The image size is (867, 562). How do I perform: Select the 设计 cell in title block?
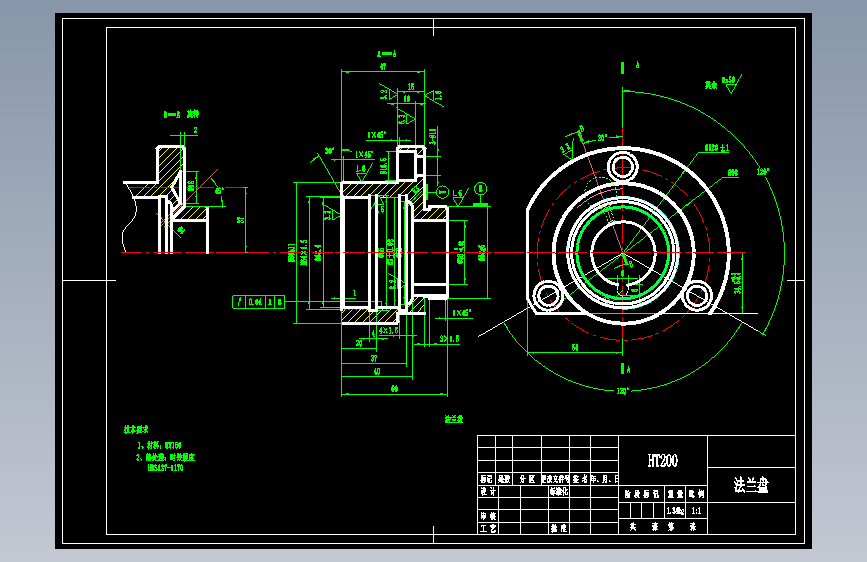coord(488,491)
